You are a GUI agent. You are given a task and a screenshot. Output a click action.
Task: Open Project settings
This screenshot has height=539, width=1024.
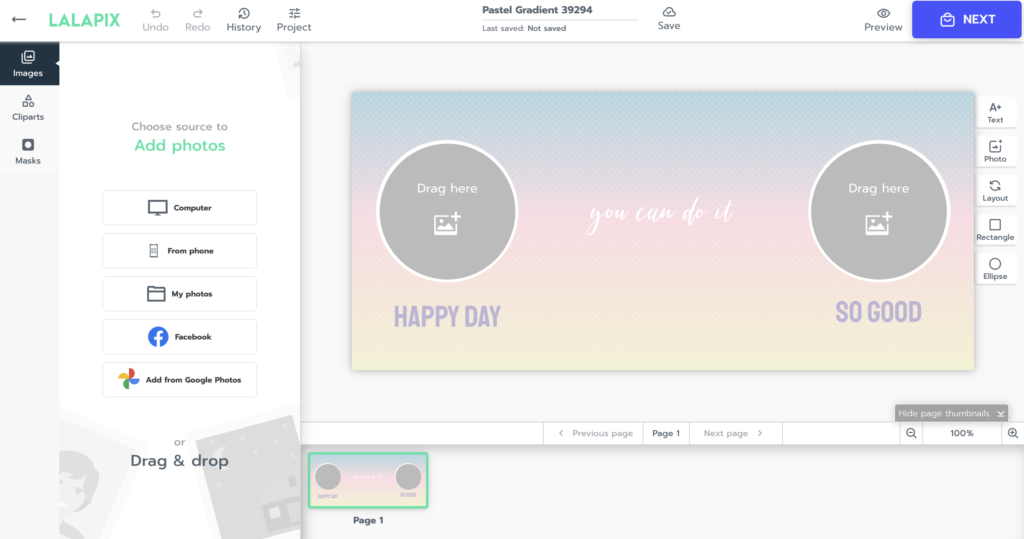[294, 19]
